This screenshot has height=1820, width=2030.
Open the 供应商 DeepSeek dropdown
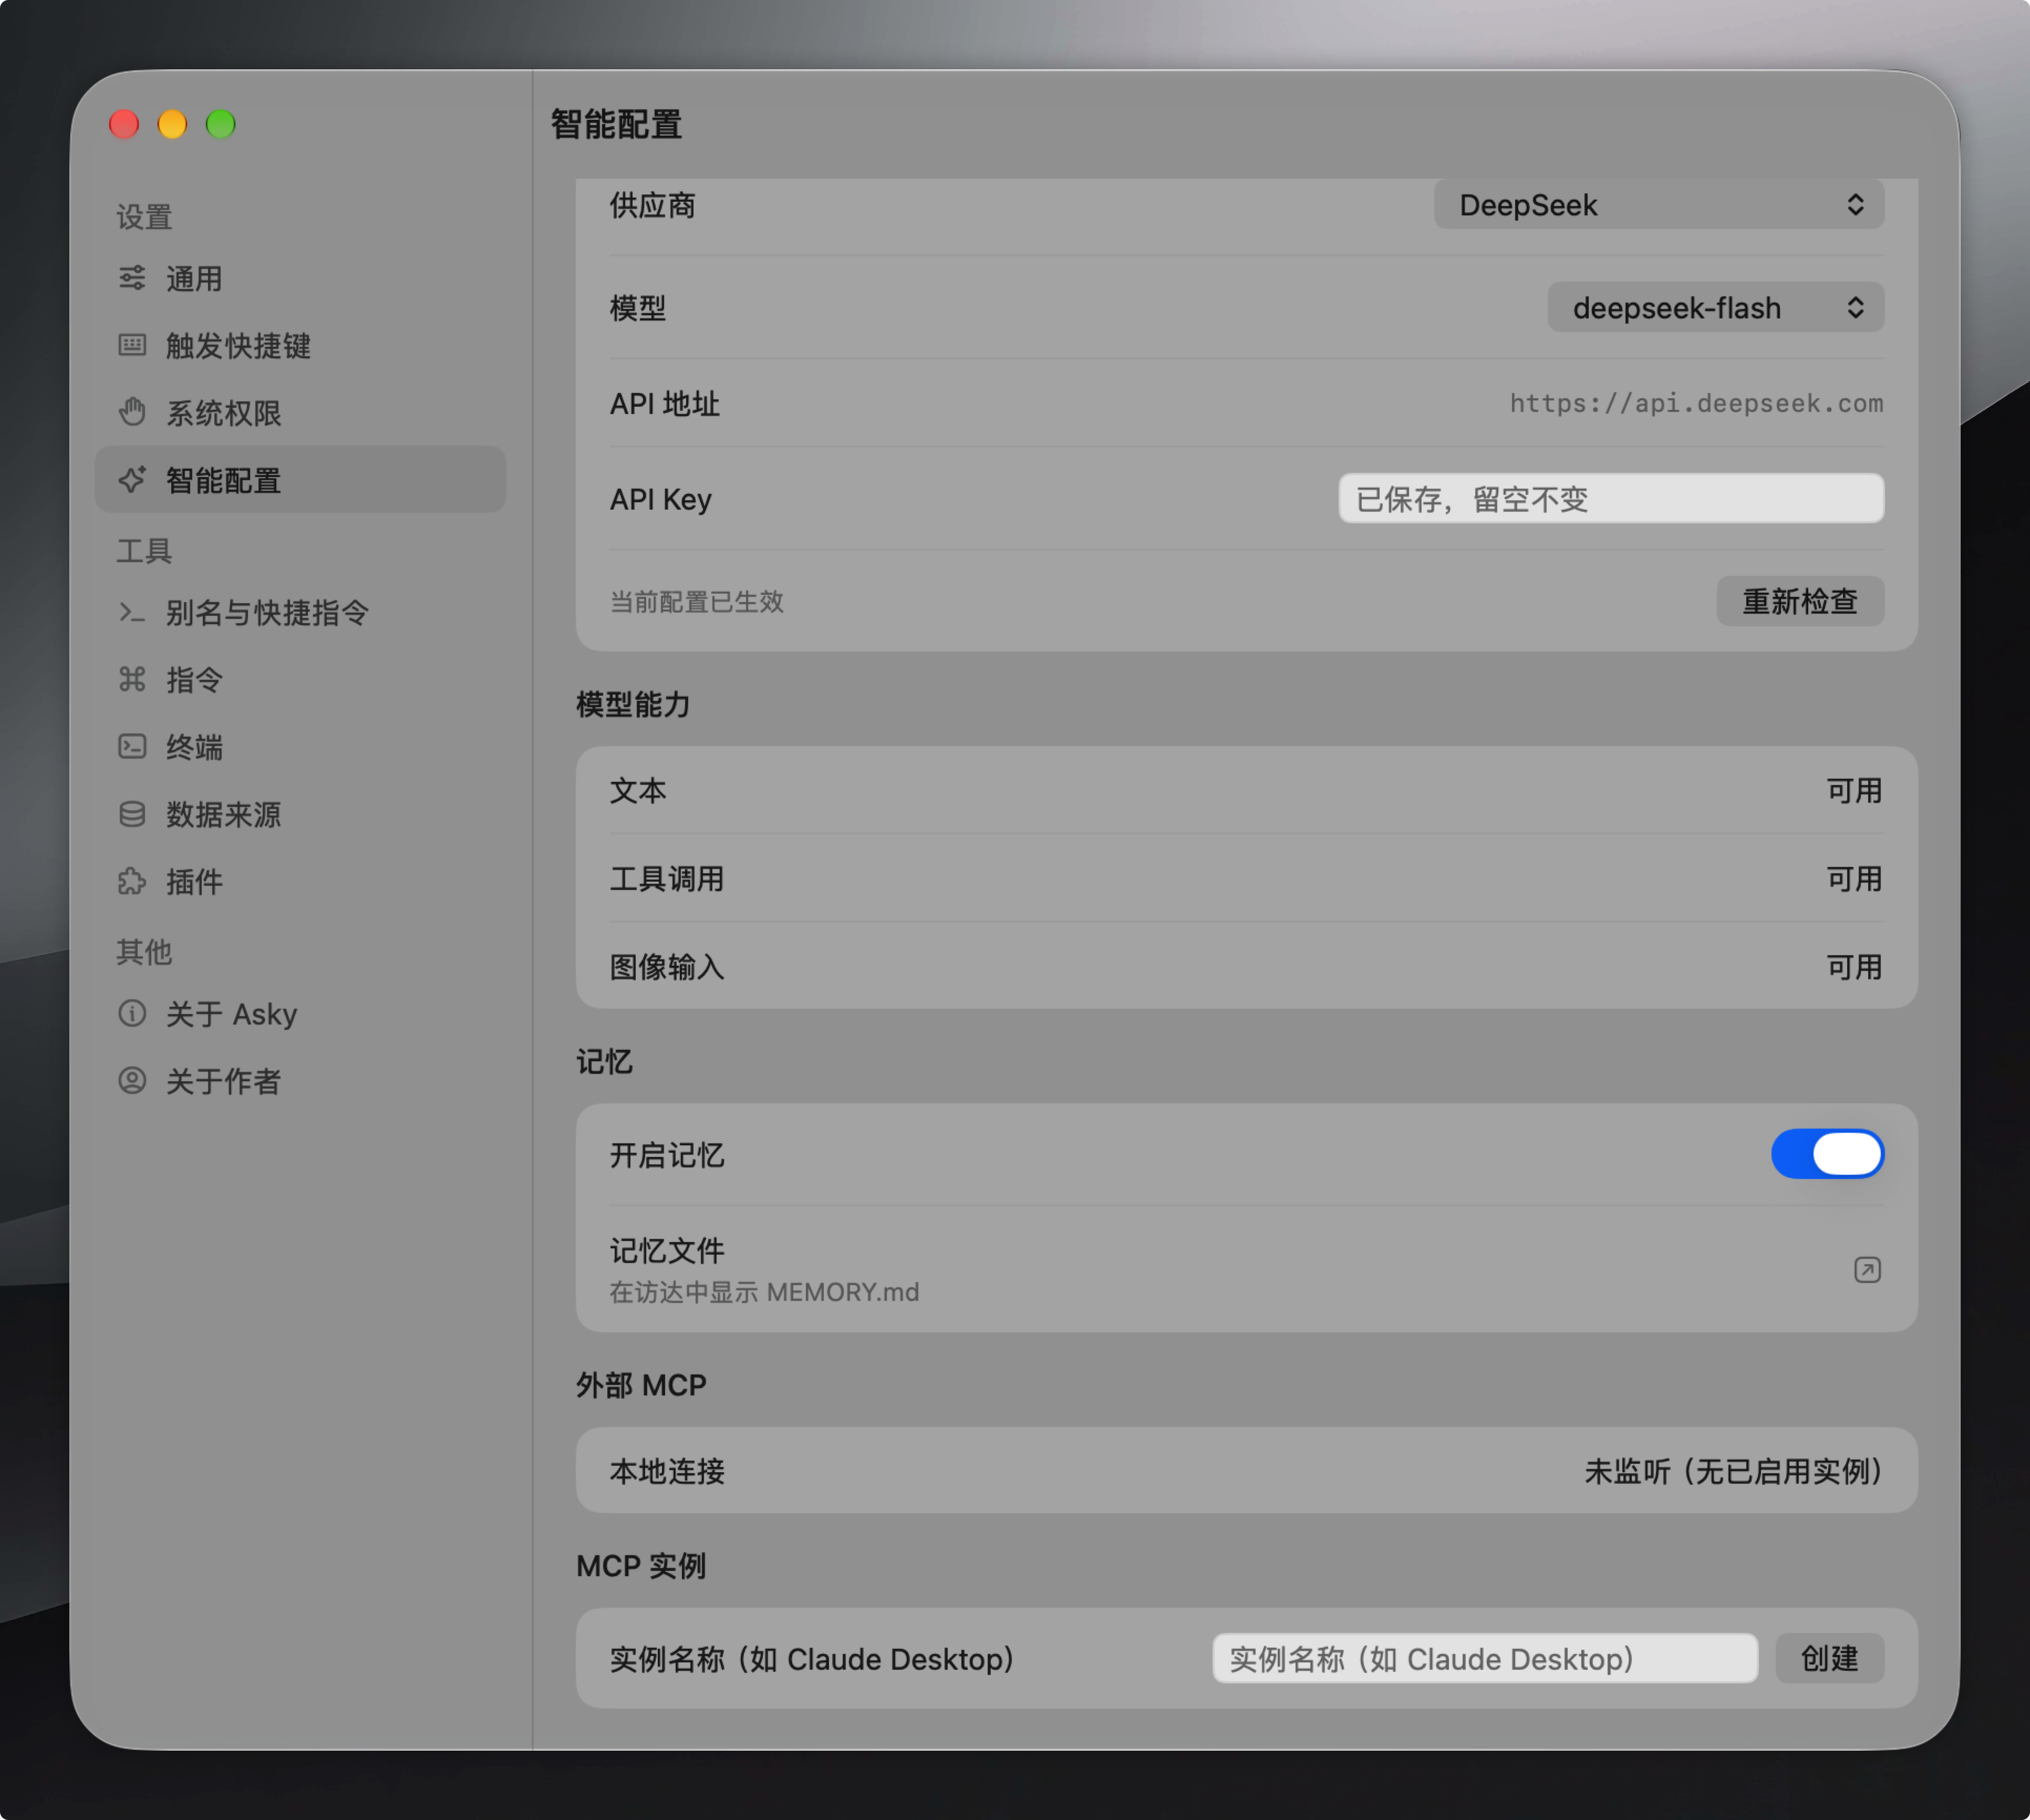pos(1659,205)
